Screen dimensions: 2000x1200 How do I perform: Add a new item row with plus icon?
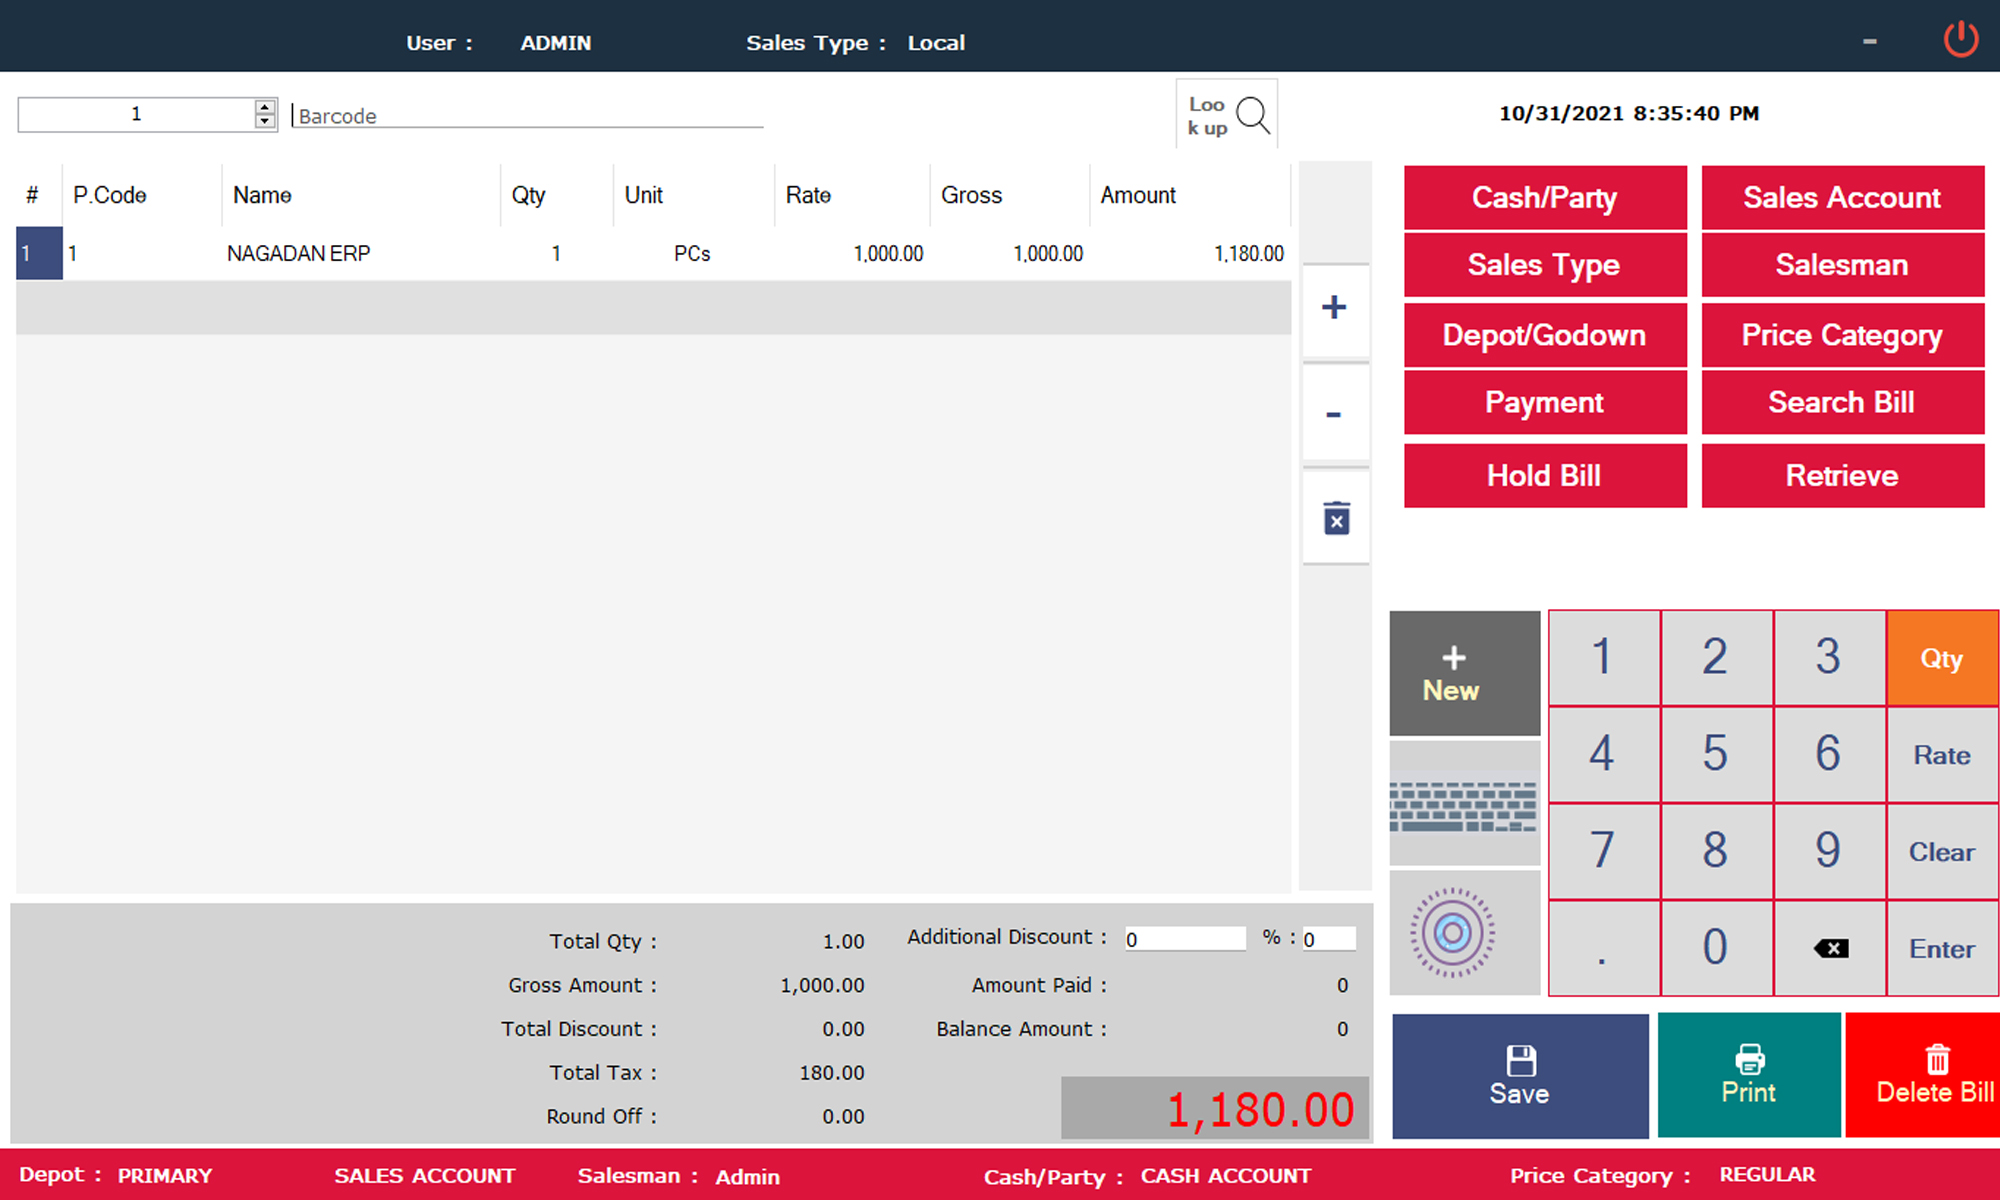tap(1335, 307)
